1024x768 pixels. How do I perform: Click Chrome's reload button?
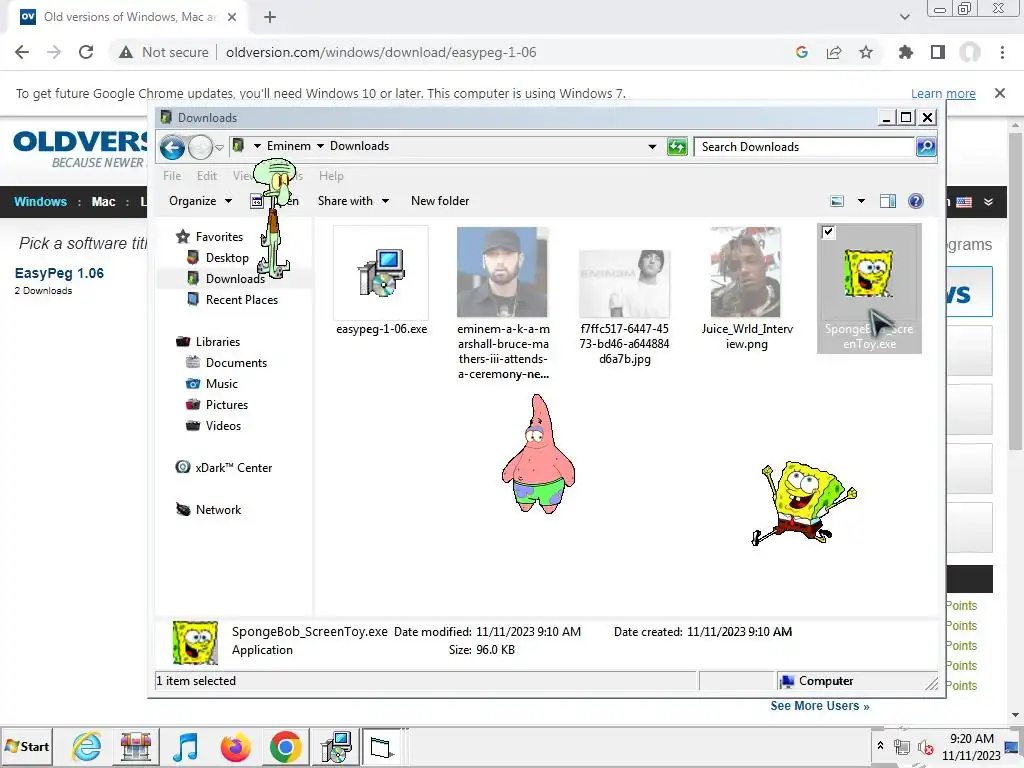click(x=86, y=52)
